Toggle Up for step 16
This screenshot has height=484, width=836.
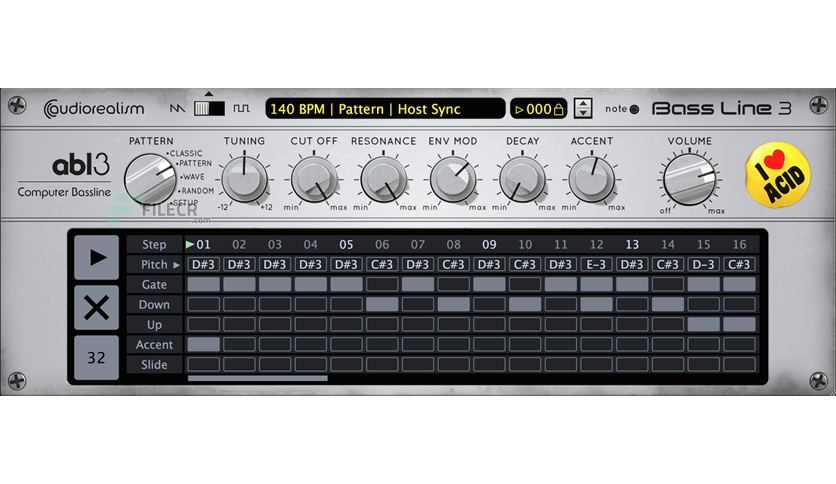pos(739,325)
